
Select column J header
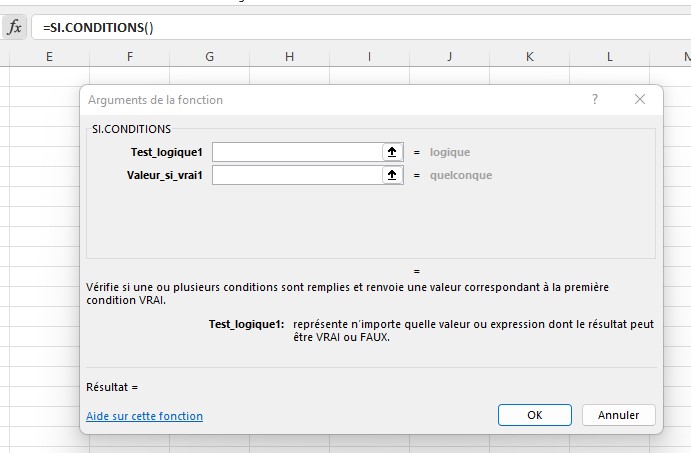pyautogui.click(x=449, y=57)
